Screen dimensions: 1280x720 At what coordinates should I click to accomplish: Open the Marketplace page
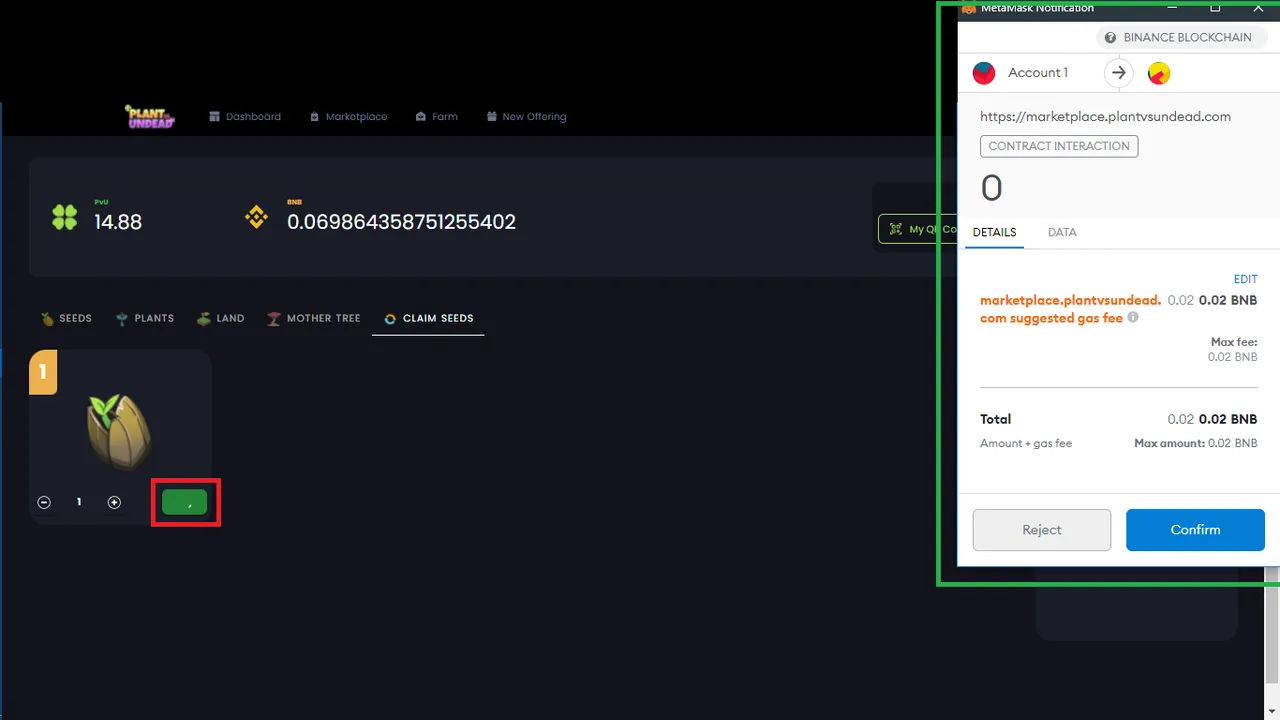pos(349,117)
